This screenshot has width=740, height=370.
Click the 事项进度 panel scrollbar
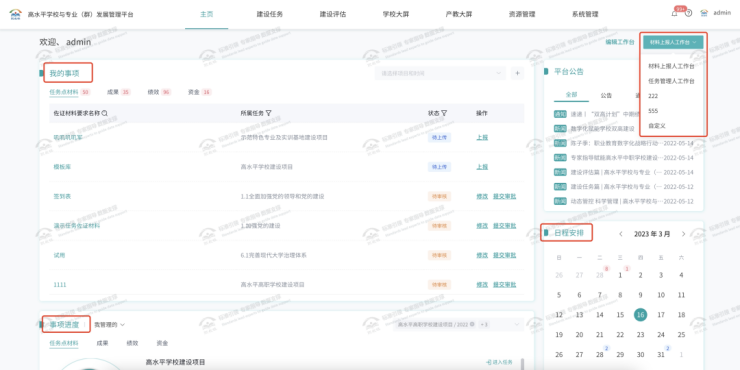[x=522, y=363]
